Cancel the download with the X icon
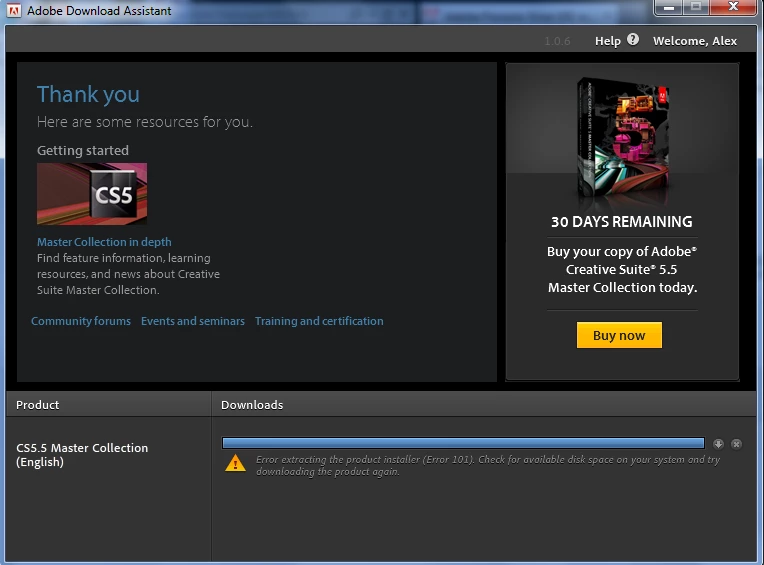The width and height of the screenshot is (764, 565). coord(736,444)
